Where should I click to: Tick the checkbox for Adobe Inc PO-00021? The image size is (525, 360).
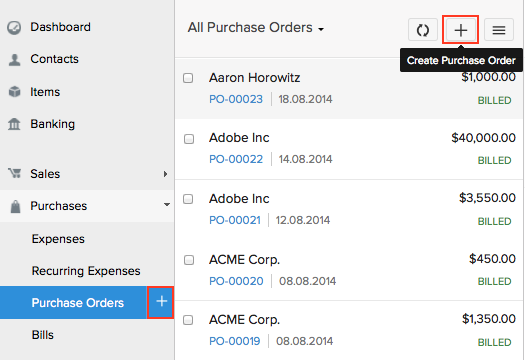coord(188,199)
